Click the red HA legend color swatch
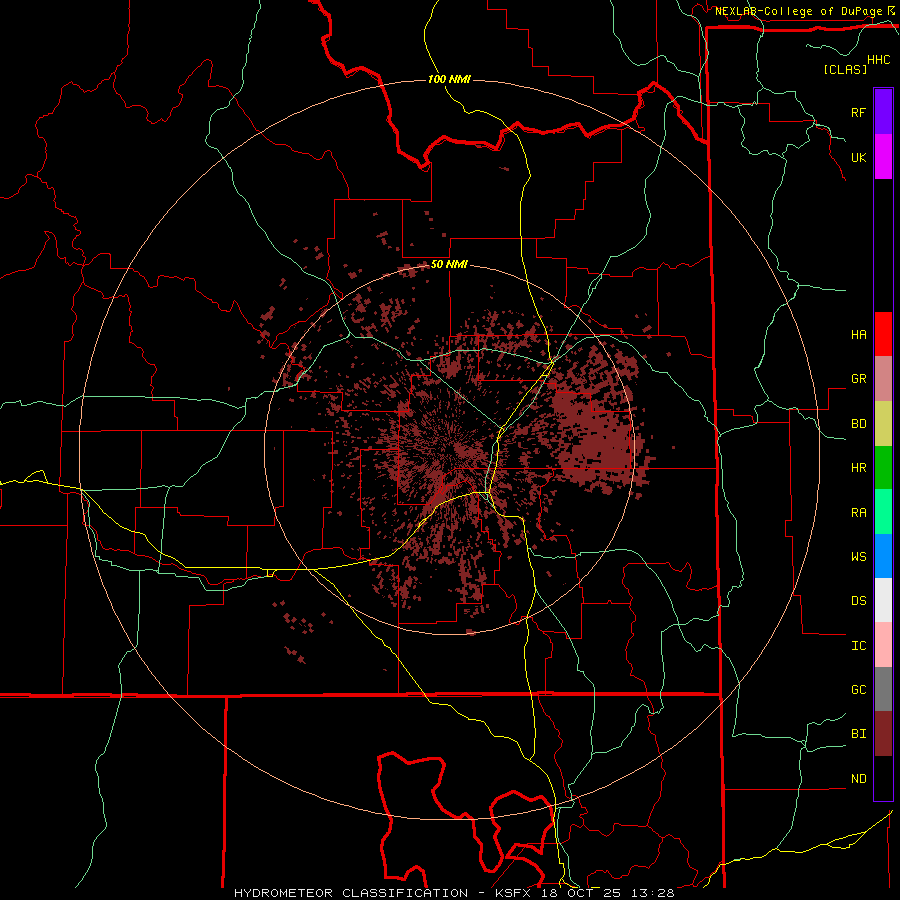Viewport: 900px width, 900px height. pos(883,334)
